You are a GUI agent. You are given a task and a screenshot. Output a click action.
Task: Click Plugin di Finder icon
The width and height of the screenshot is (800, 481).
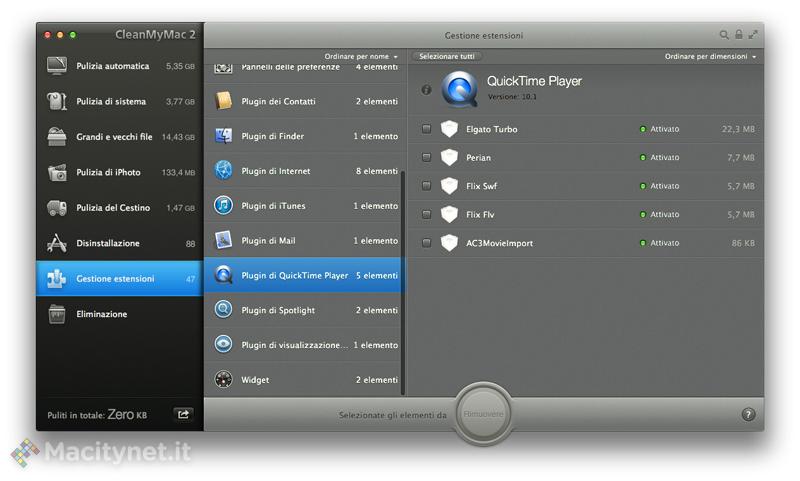(x=223, y=136)
